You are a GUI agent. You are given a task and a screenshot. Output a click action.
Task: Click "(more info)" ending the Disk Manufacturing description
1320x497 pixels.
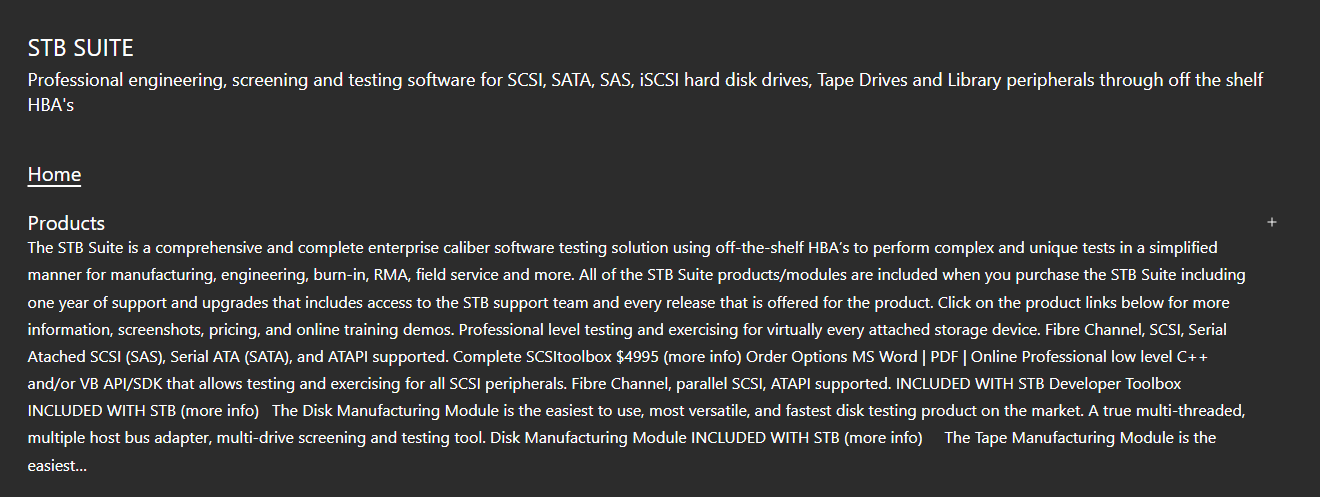click(883, 437)
